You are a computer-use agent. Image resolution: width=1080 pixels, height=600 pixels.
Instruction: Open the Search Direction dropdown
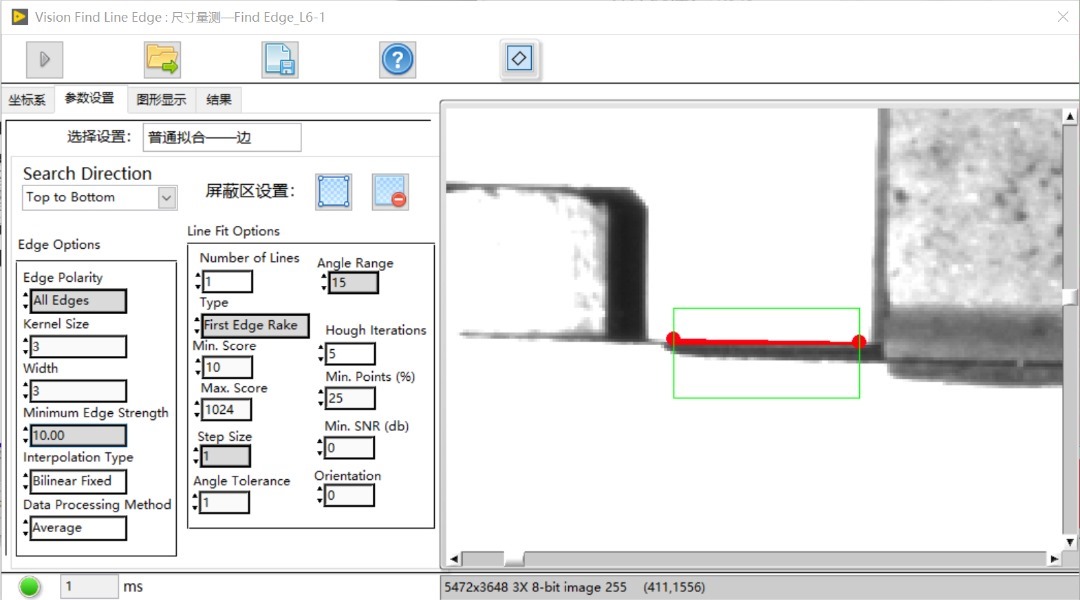(166, 198)
